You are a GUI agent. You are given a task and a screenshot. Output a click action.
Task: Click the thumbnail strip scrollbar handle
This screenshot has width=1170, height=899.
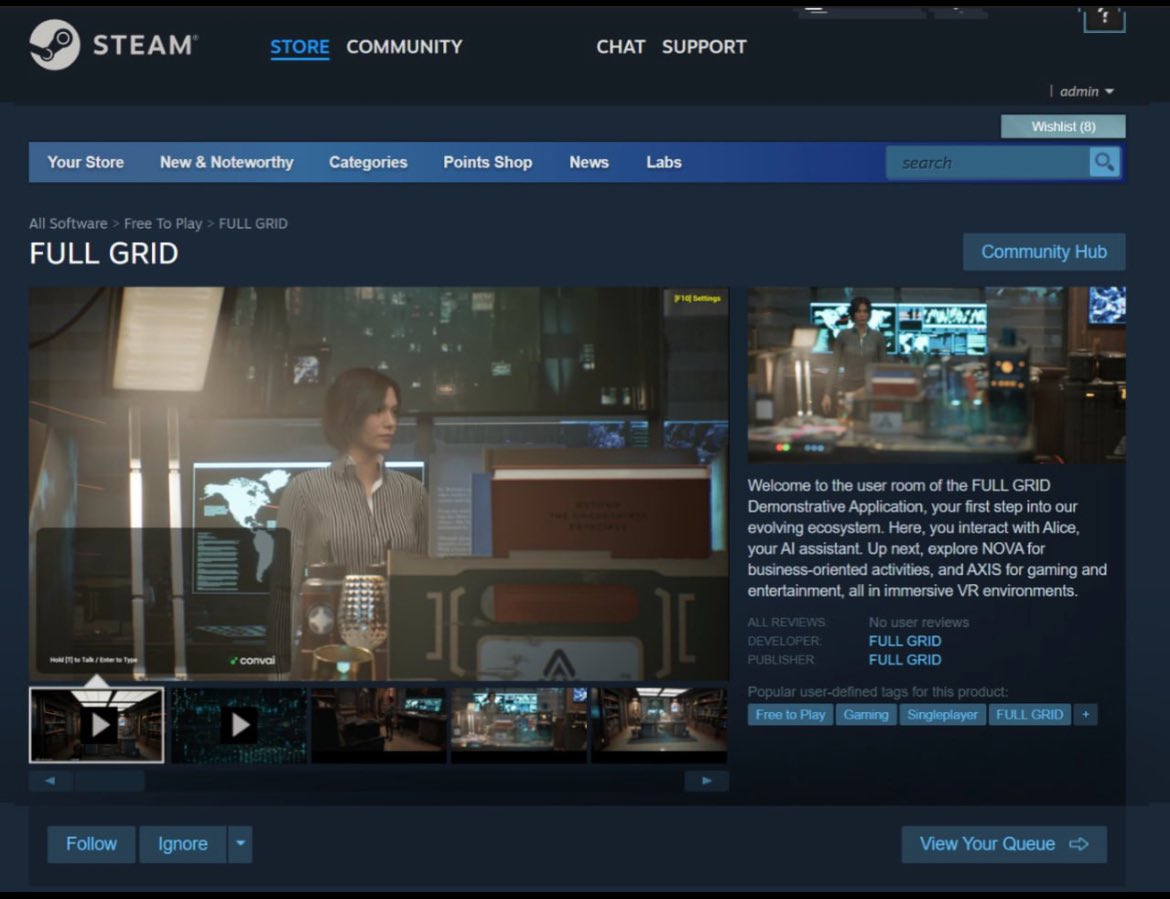coord(109,780)
